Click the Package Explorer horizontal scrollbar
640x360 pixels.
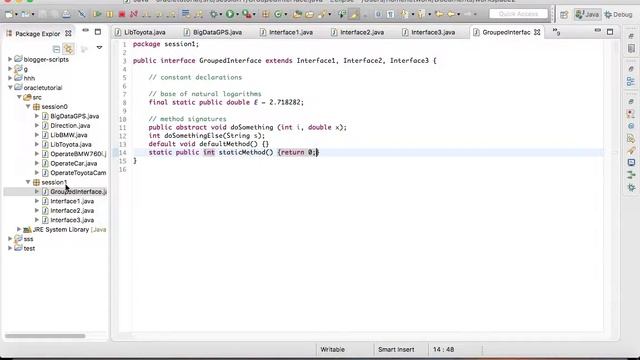coord(45,336)
